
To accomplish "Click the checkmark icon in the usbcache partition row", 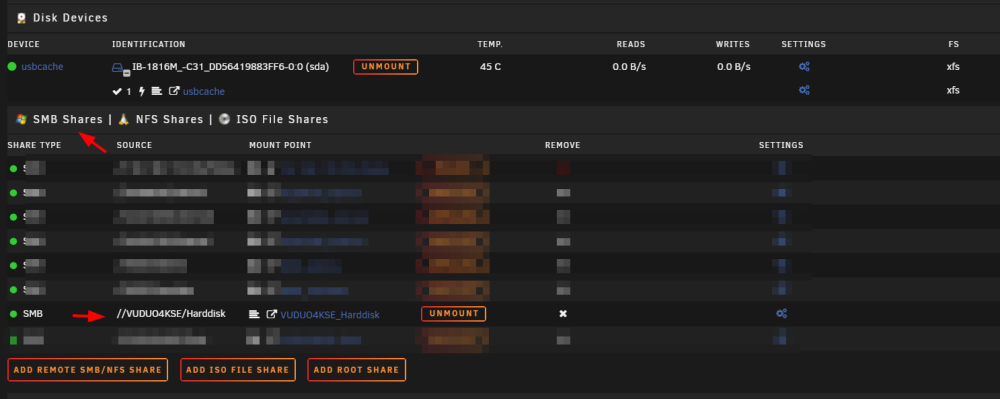I will tap(117, 91).
